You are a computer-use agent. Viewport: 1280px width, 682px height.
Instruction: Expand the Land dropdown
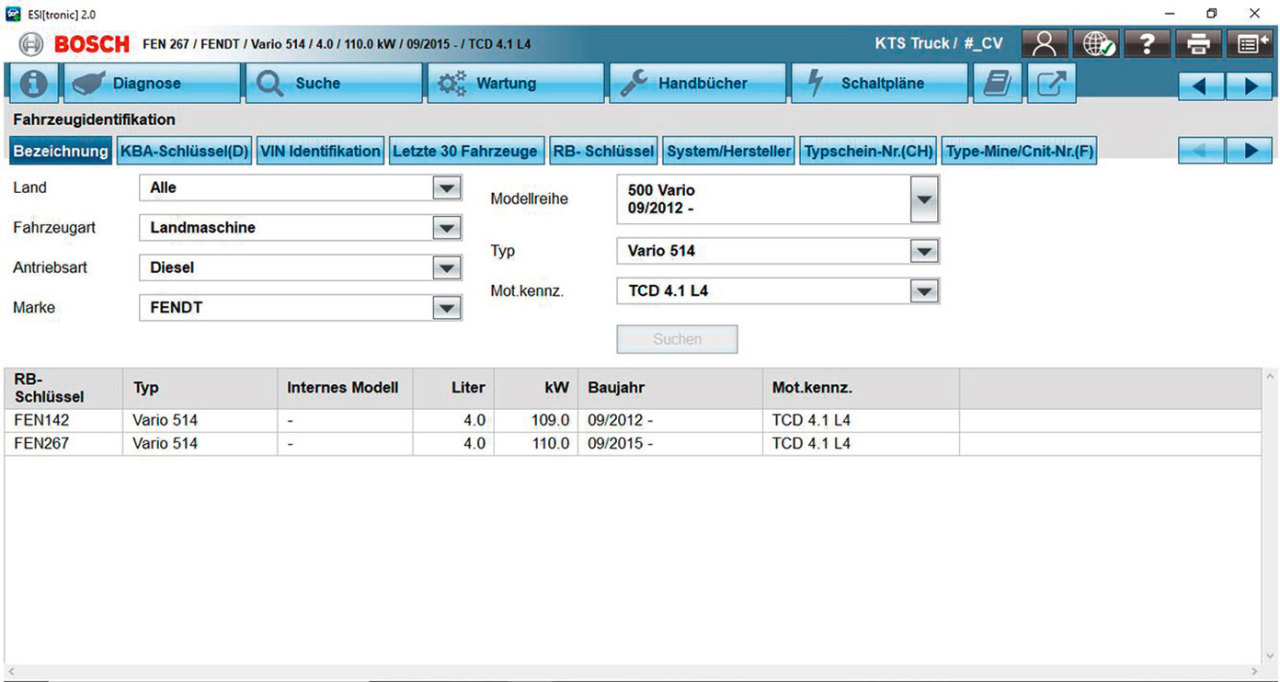[x=446, y=188]
